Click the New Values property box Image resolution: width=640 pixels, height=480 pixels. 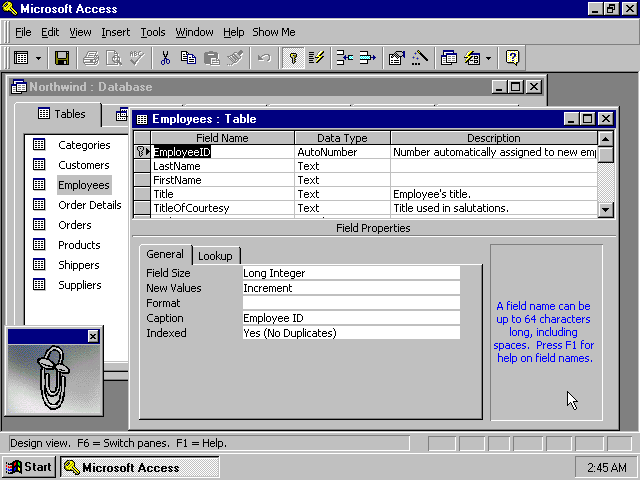click(351, 288)
